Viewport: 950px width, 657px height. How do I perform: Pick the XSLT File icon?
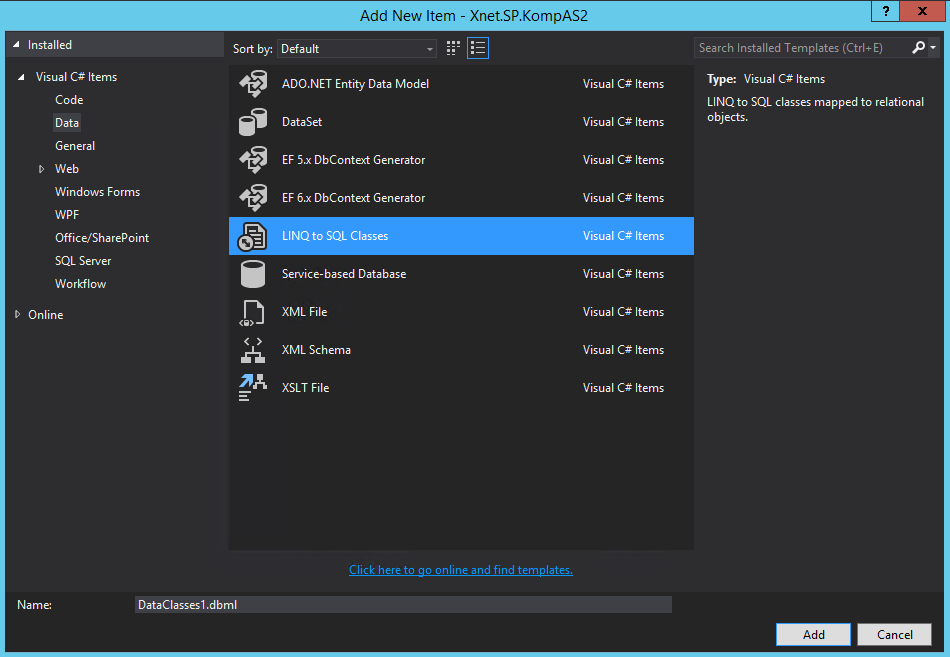point(252,388)
